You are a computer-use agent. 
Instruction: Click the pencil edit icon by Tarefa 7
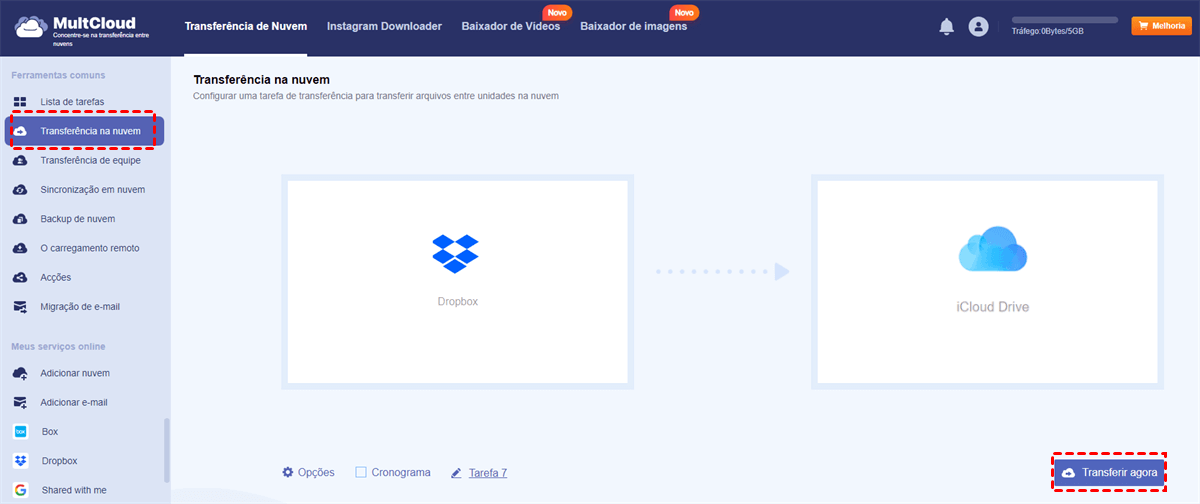(x=456, y=472)
